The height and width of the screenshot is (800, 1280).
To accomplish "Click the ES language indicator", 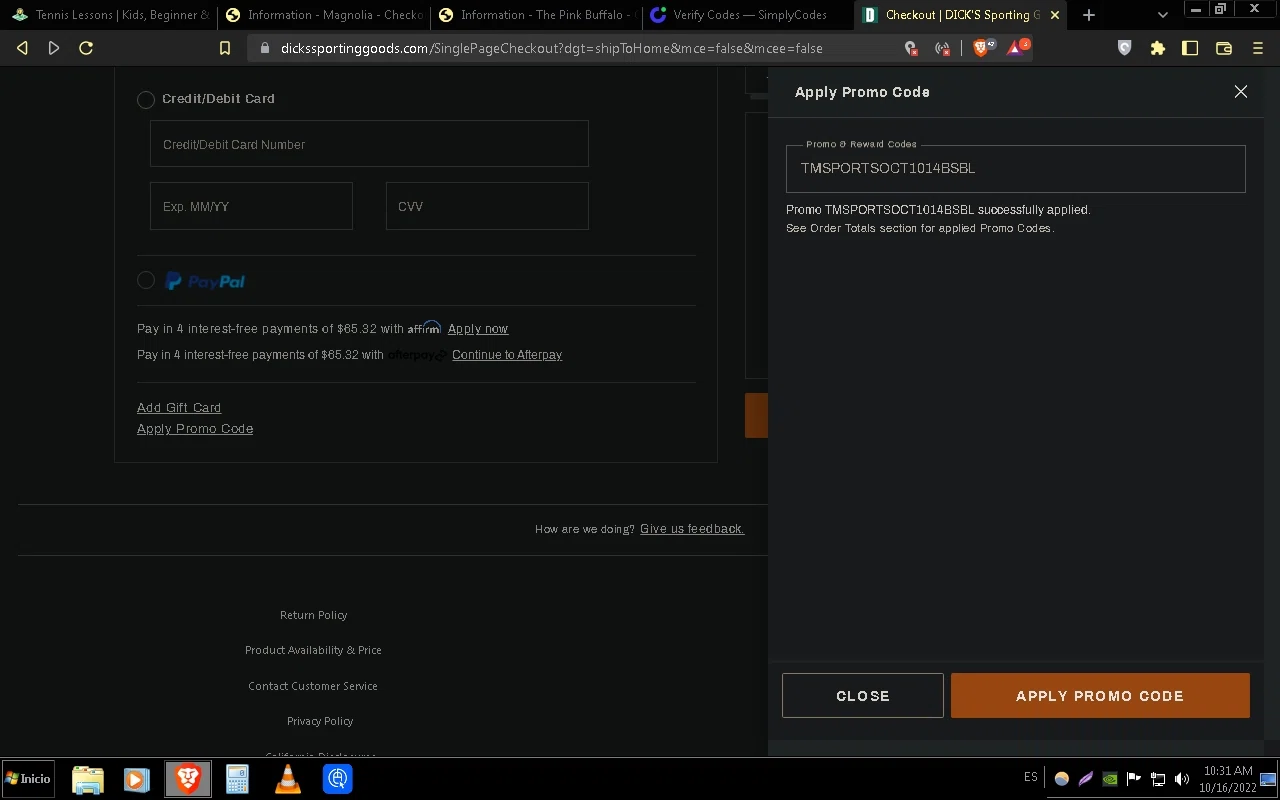I will point(1031,777).
